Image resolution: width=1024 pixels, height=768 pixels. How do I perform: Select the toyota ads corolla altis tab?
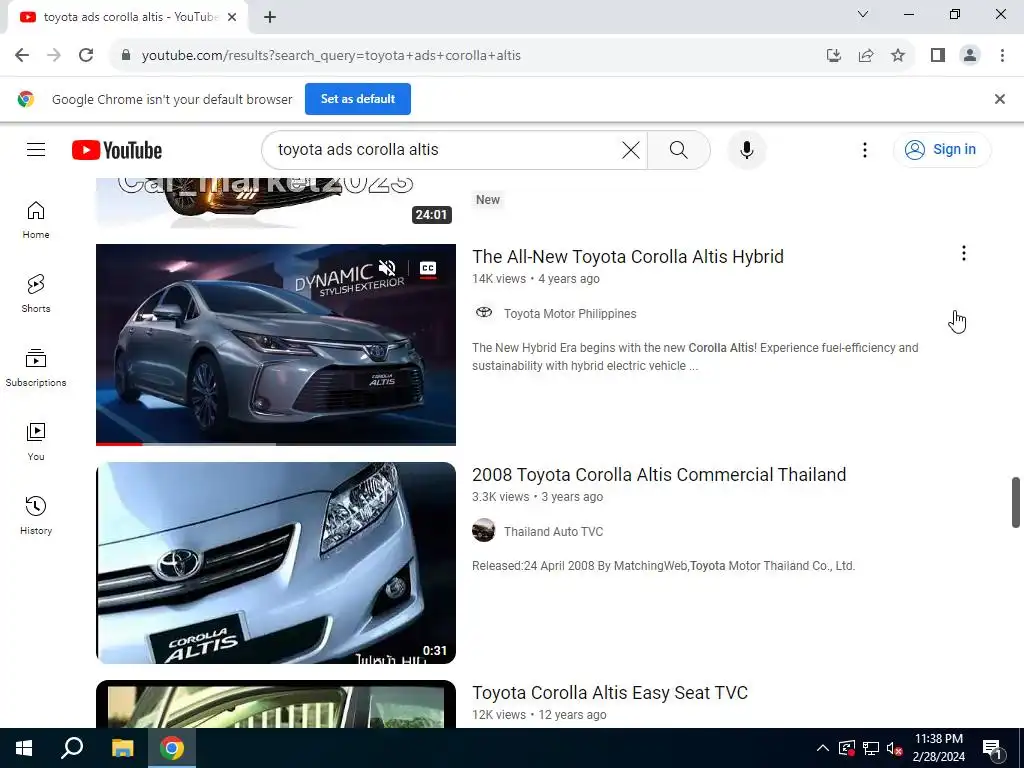(127, 17)
